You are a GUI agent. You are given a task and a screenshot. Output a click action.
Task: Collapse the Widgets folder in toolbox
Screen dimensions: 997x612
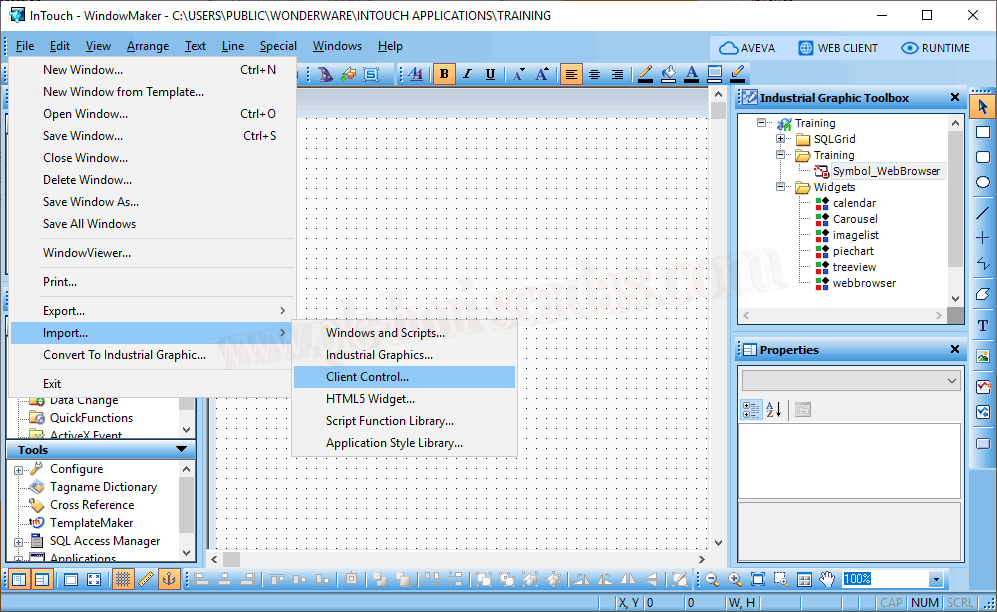780,187
